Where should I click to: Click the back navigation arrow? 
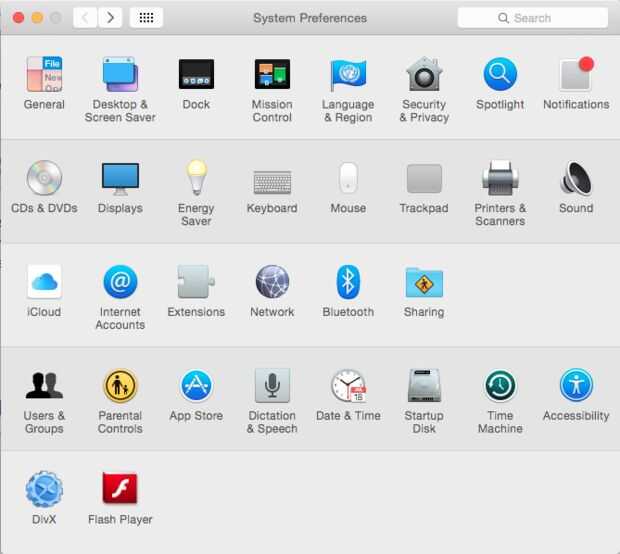click(85, 17)
